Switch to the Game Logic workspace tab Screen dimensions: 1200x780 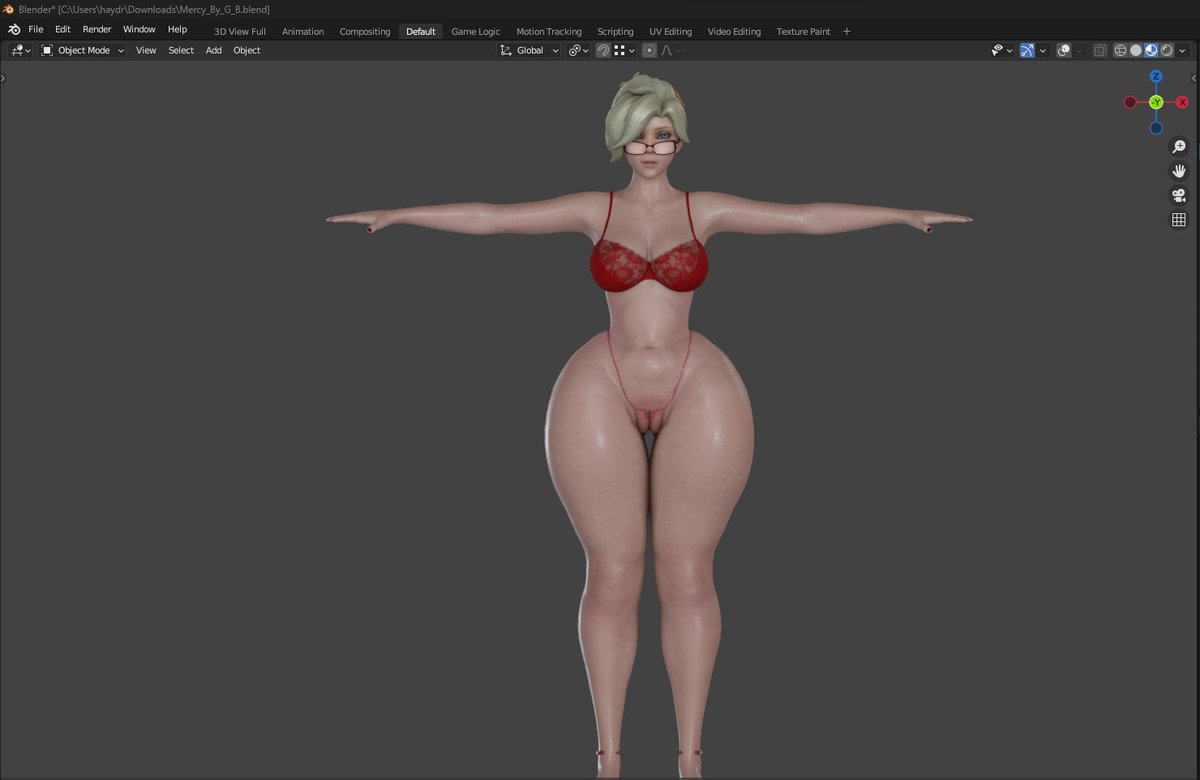[x=476, y=31]
